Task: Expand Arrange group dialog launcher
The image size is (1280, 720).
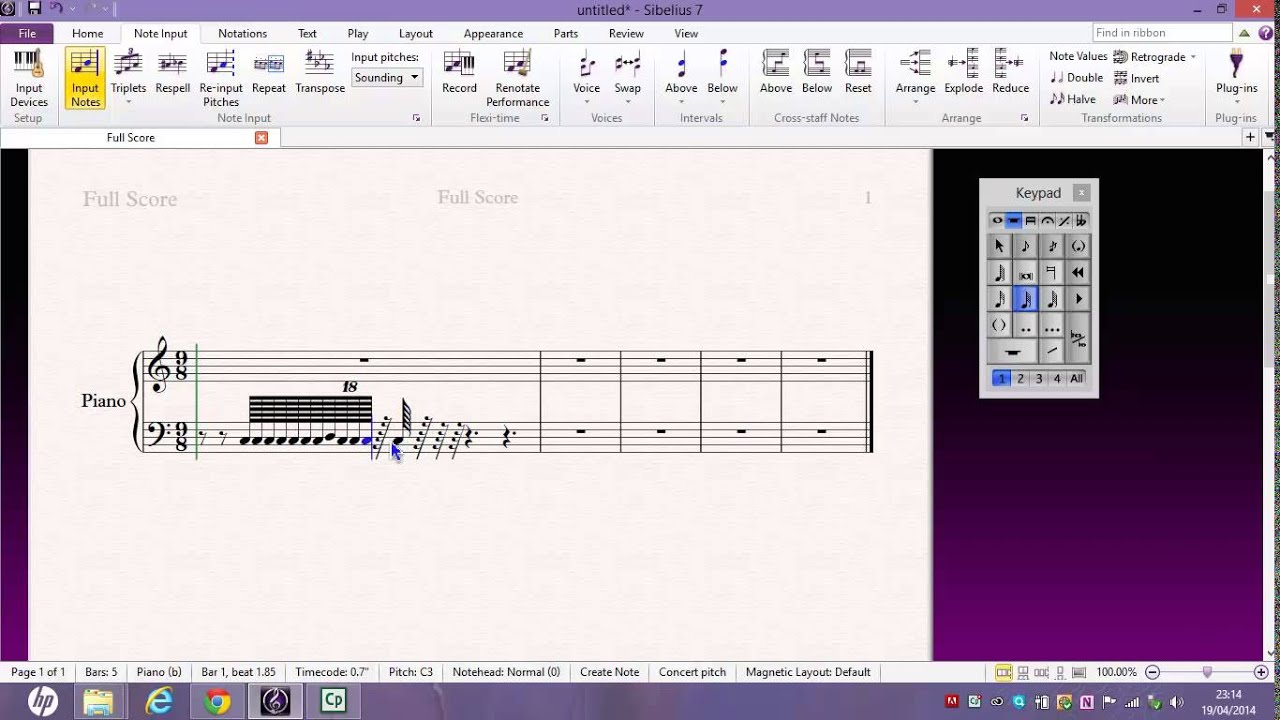Action: tap(1024, 118)
